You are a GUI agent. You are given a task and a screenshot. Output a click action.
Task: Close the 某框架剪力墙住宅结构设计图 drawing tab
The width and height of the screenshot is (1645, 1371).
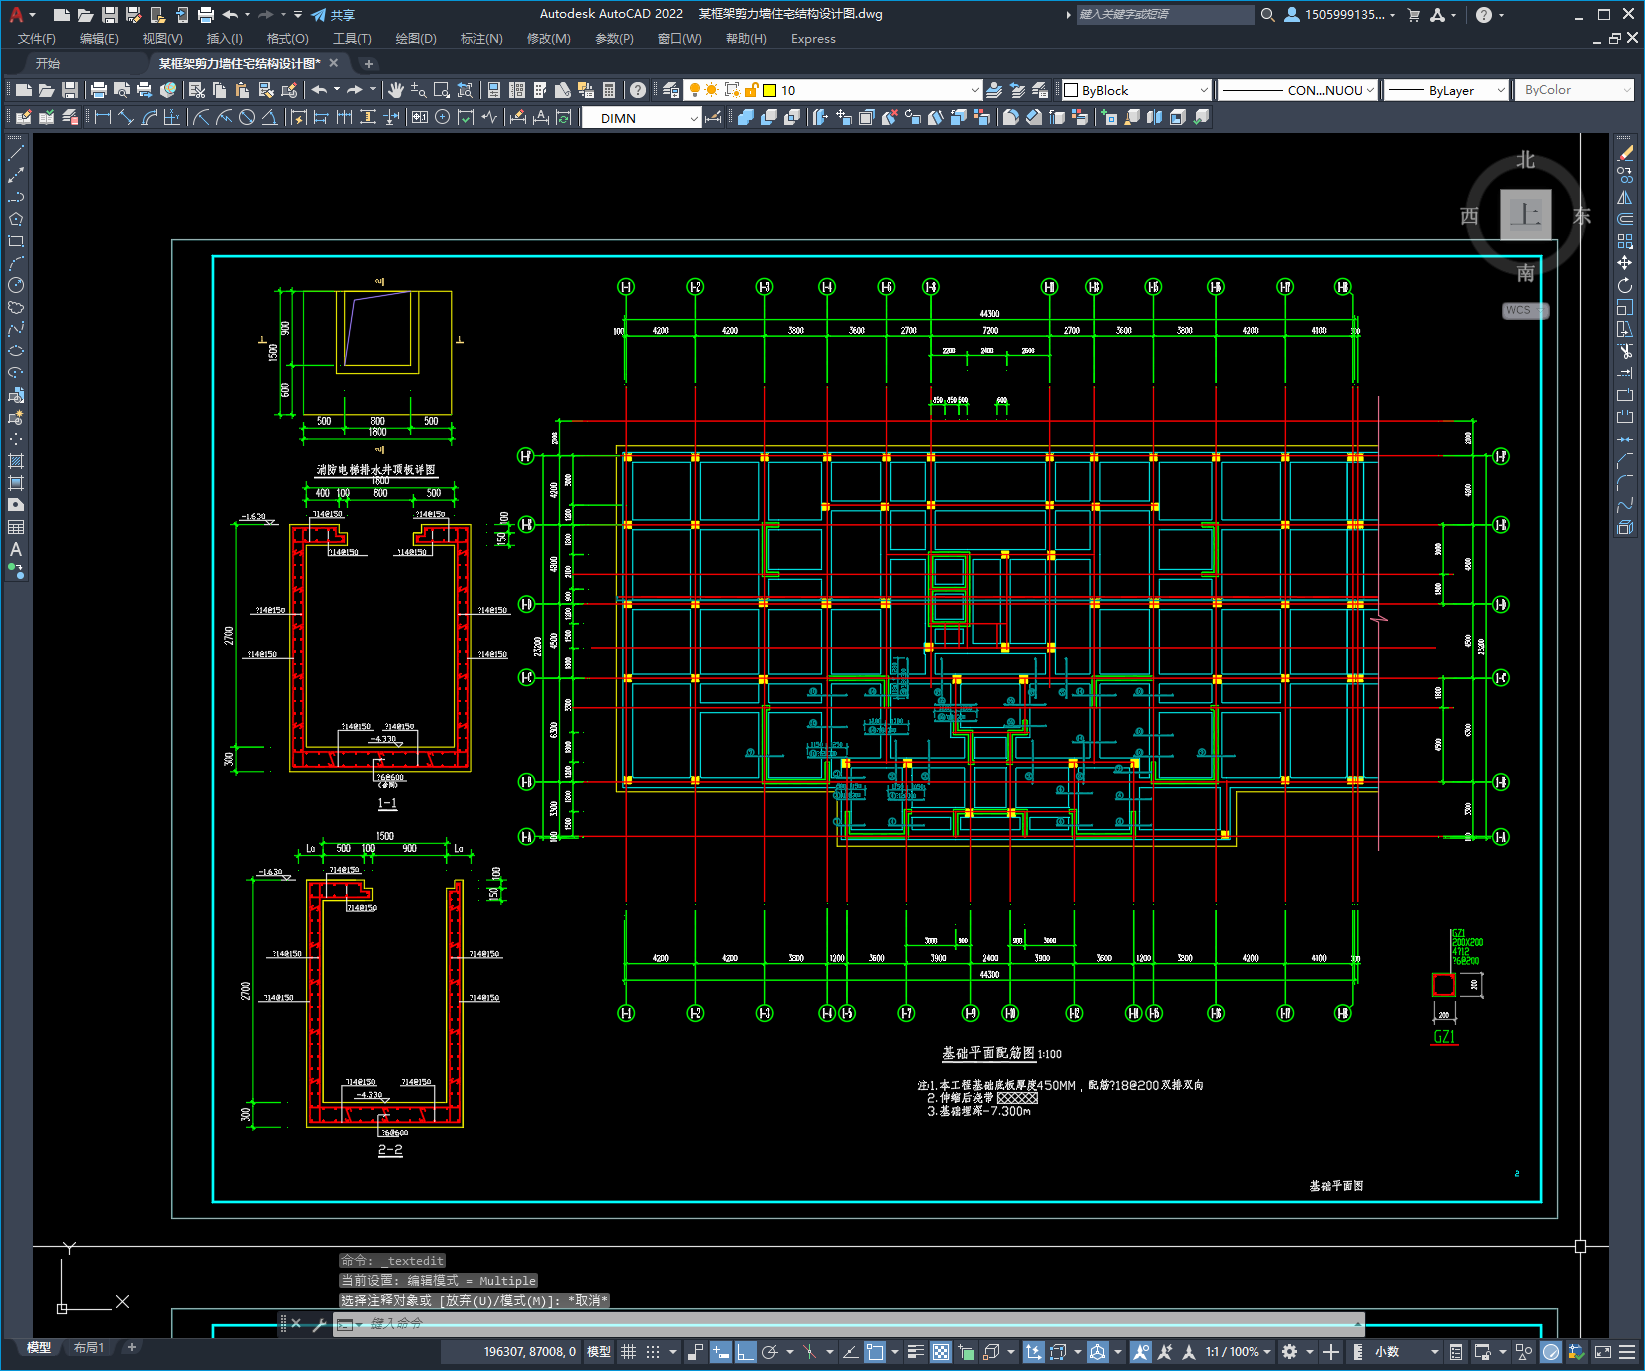[335, 63]
